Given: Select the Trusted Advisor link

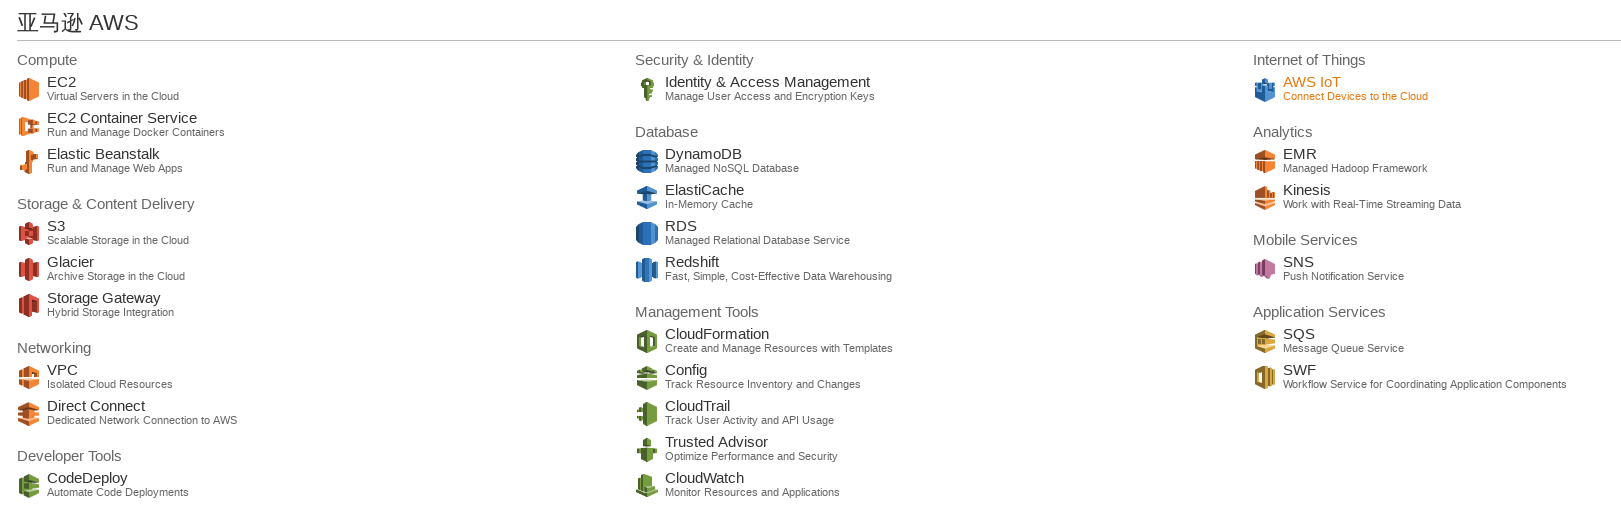Looking at the screenshot, I should [716, 442].
